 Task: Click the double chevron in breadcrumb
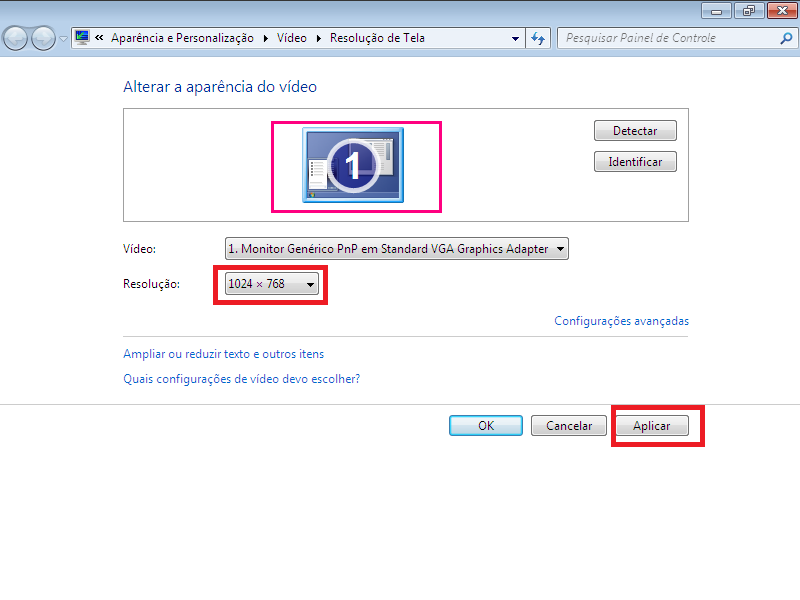[99, 38]
